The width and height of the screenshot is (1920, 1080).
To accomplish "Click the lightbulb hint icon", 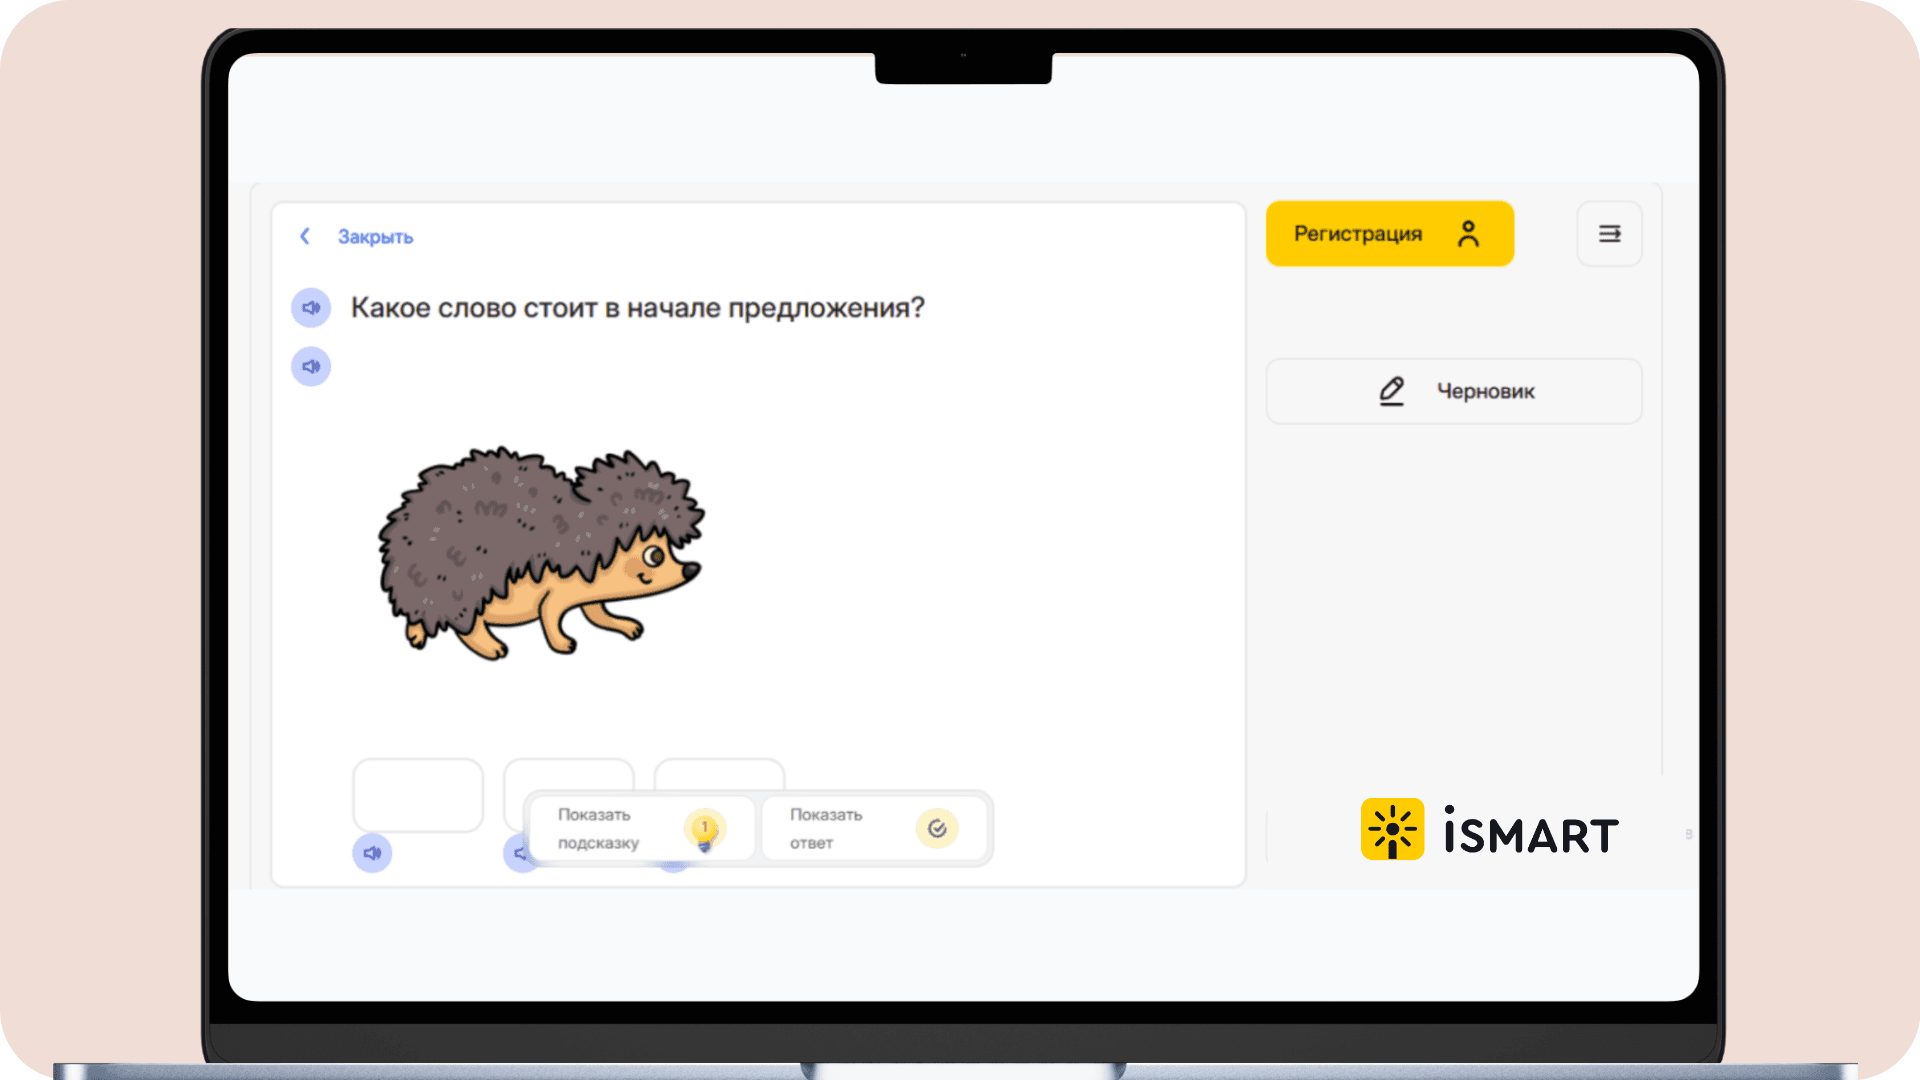I will pos(705,829).
